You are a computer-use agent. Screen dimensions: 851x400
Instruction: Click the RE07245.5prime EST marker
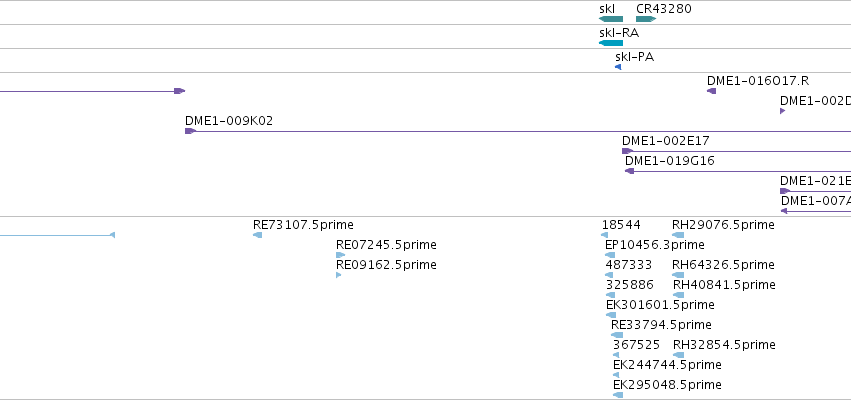click(342, 255)
